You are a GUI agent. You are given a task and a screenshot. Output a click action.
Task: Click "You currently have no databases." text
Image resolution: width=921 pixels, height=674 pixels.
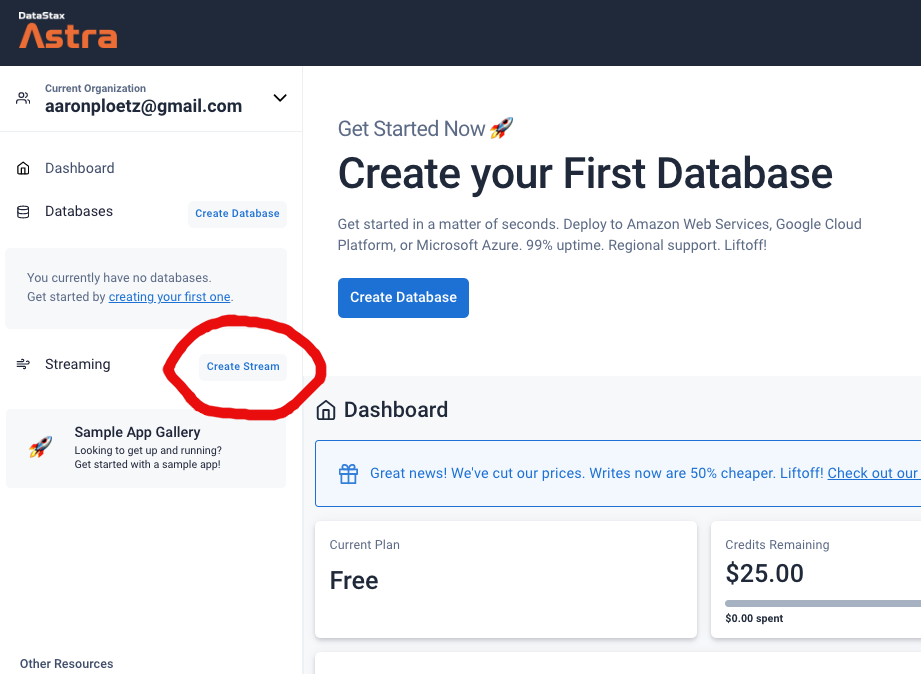119,277
